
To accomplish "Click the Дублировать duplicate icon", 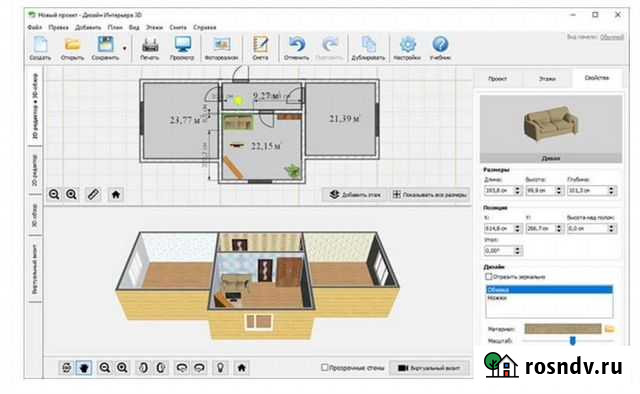I will click(368, 44).
